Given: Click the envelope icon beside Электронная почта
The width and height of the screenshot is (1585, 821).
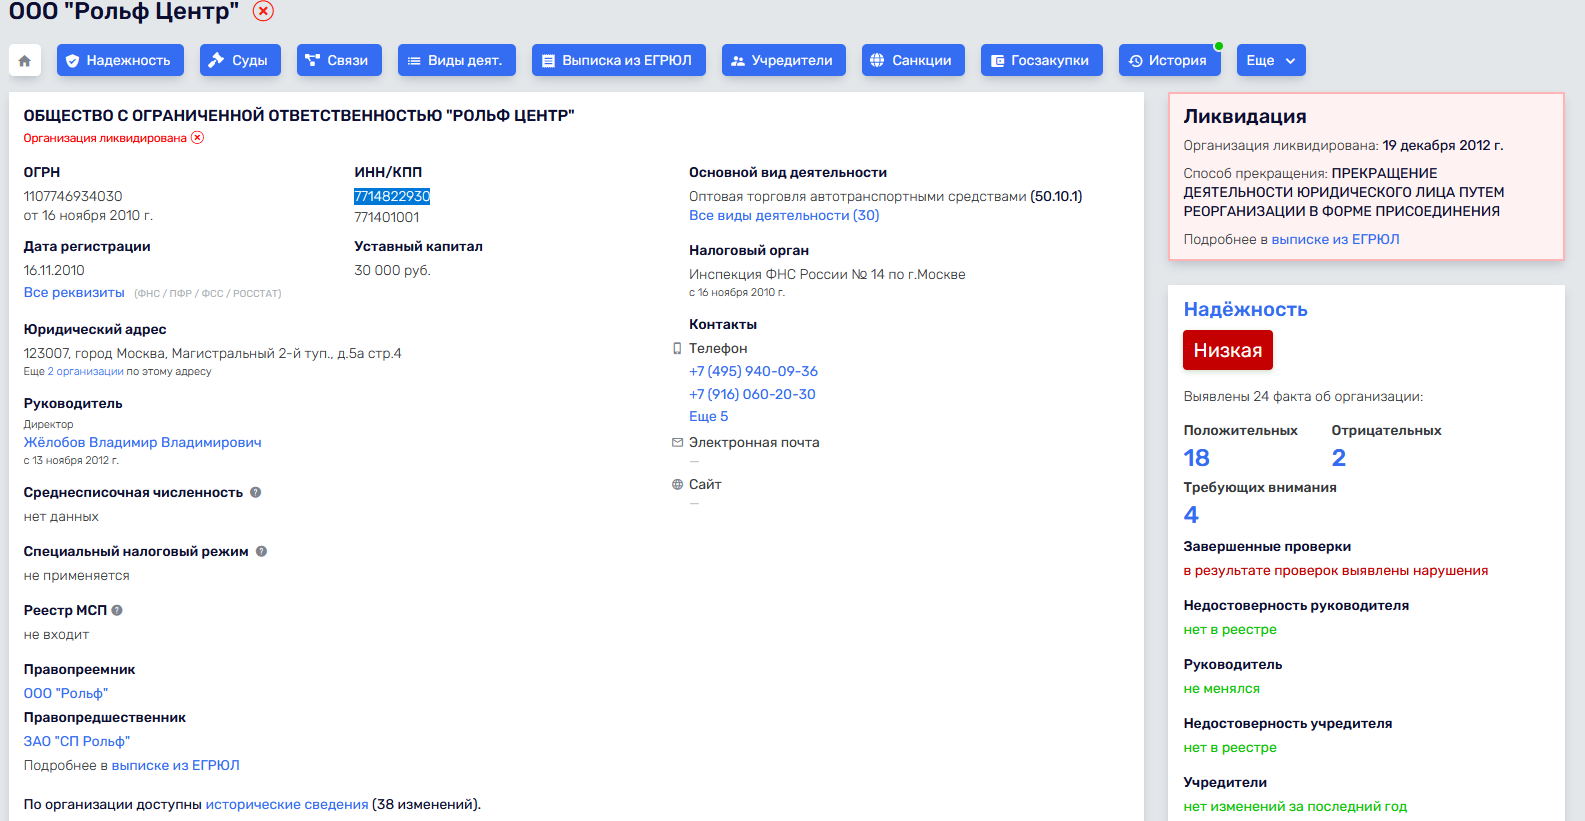Looking at the screenshot, I should pos(677,442).
